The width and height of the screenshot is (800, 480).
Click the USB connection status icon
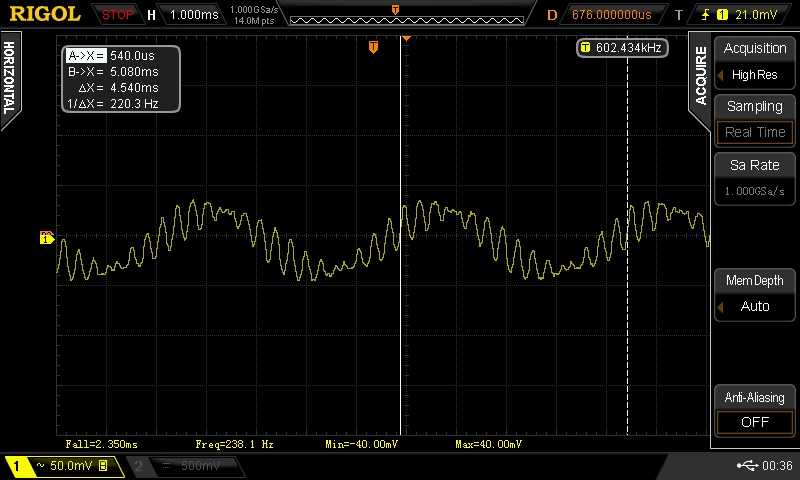[748, 466]
